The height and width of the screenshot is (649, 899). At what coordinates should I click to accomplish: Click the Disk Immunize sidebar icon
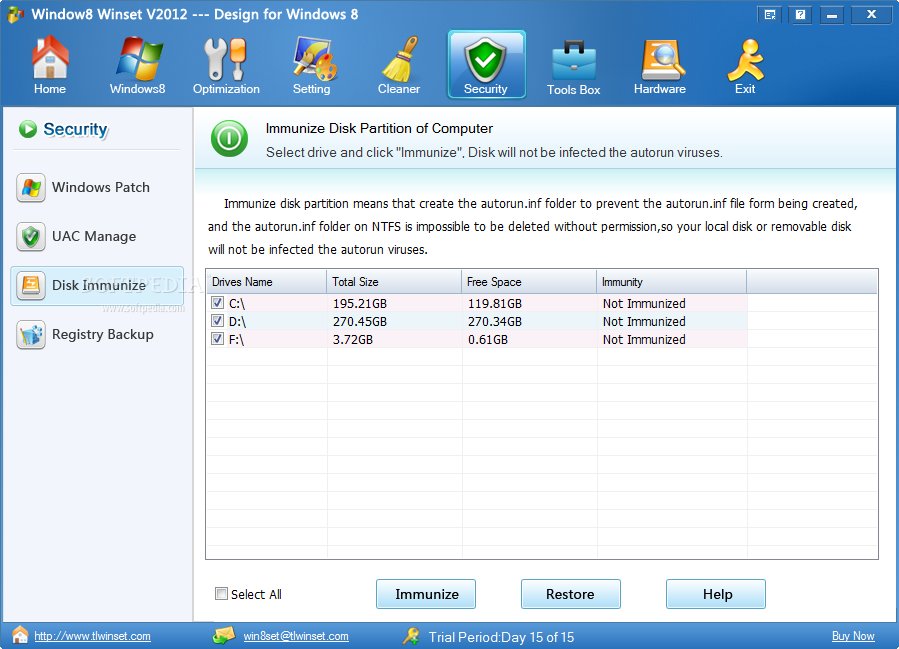pos(31,286)
